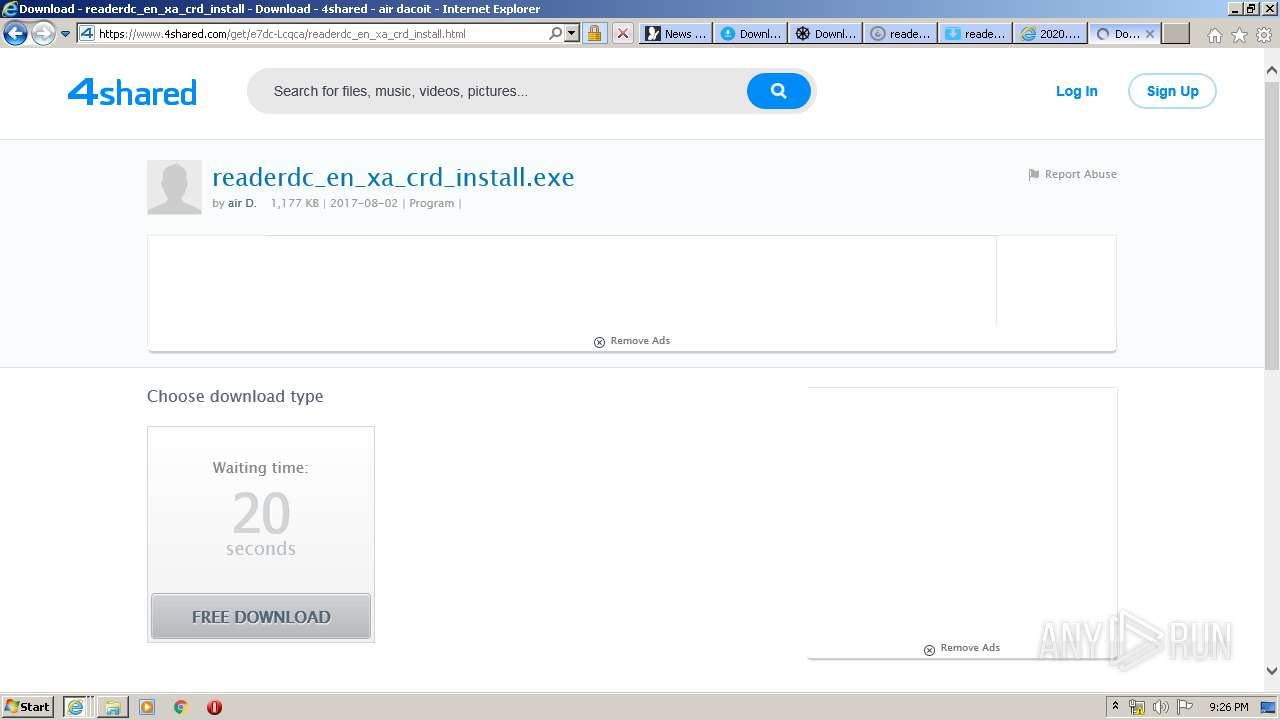Click the browser Forward arrow button
The width and height of the screenshot is (1280, 720).
(43, 33)
